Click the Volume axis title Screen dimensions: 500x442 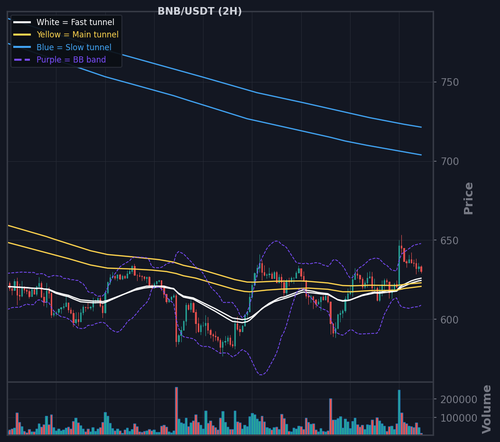point(487,409)
